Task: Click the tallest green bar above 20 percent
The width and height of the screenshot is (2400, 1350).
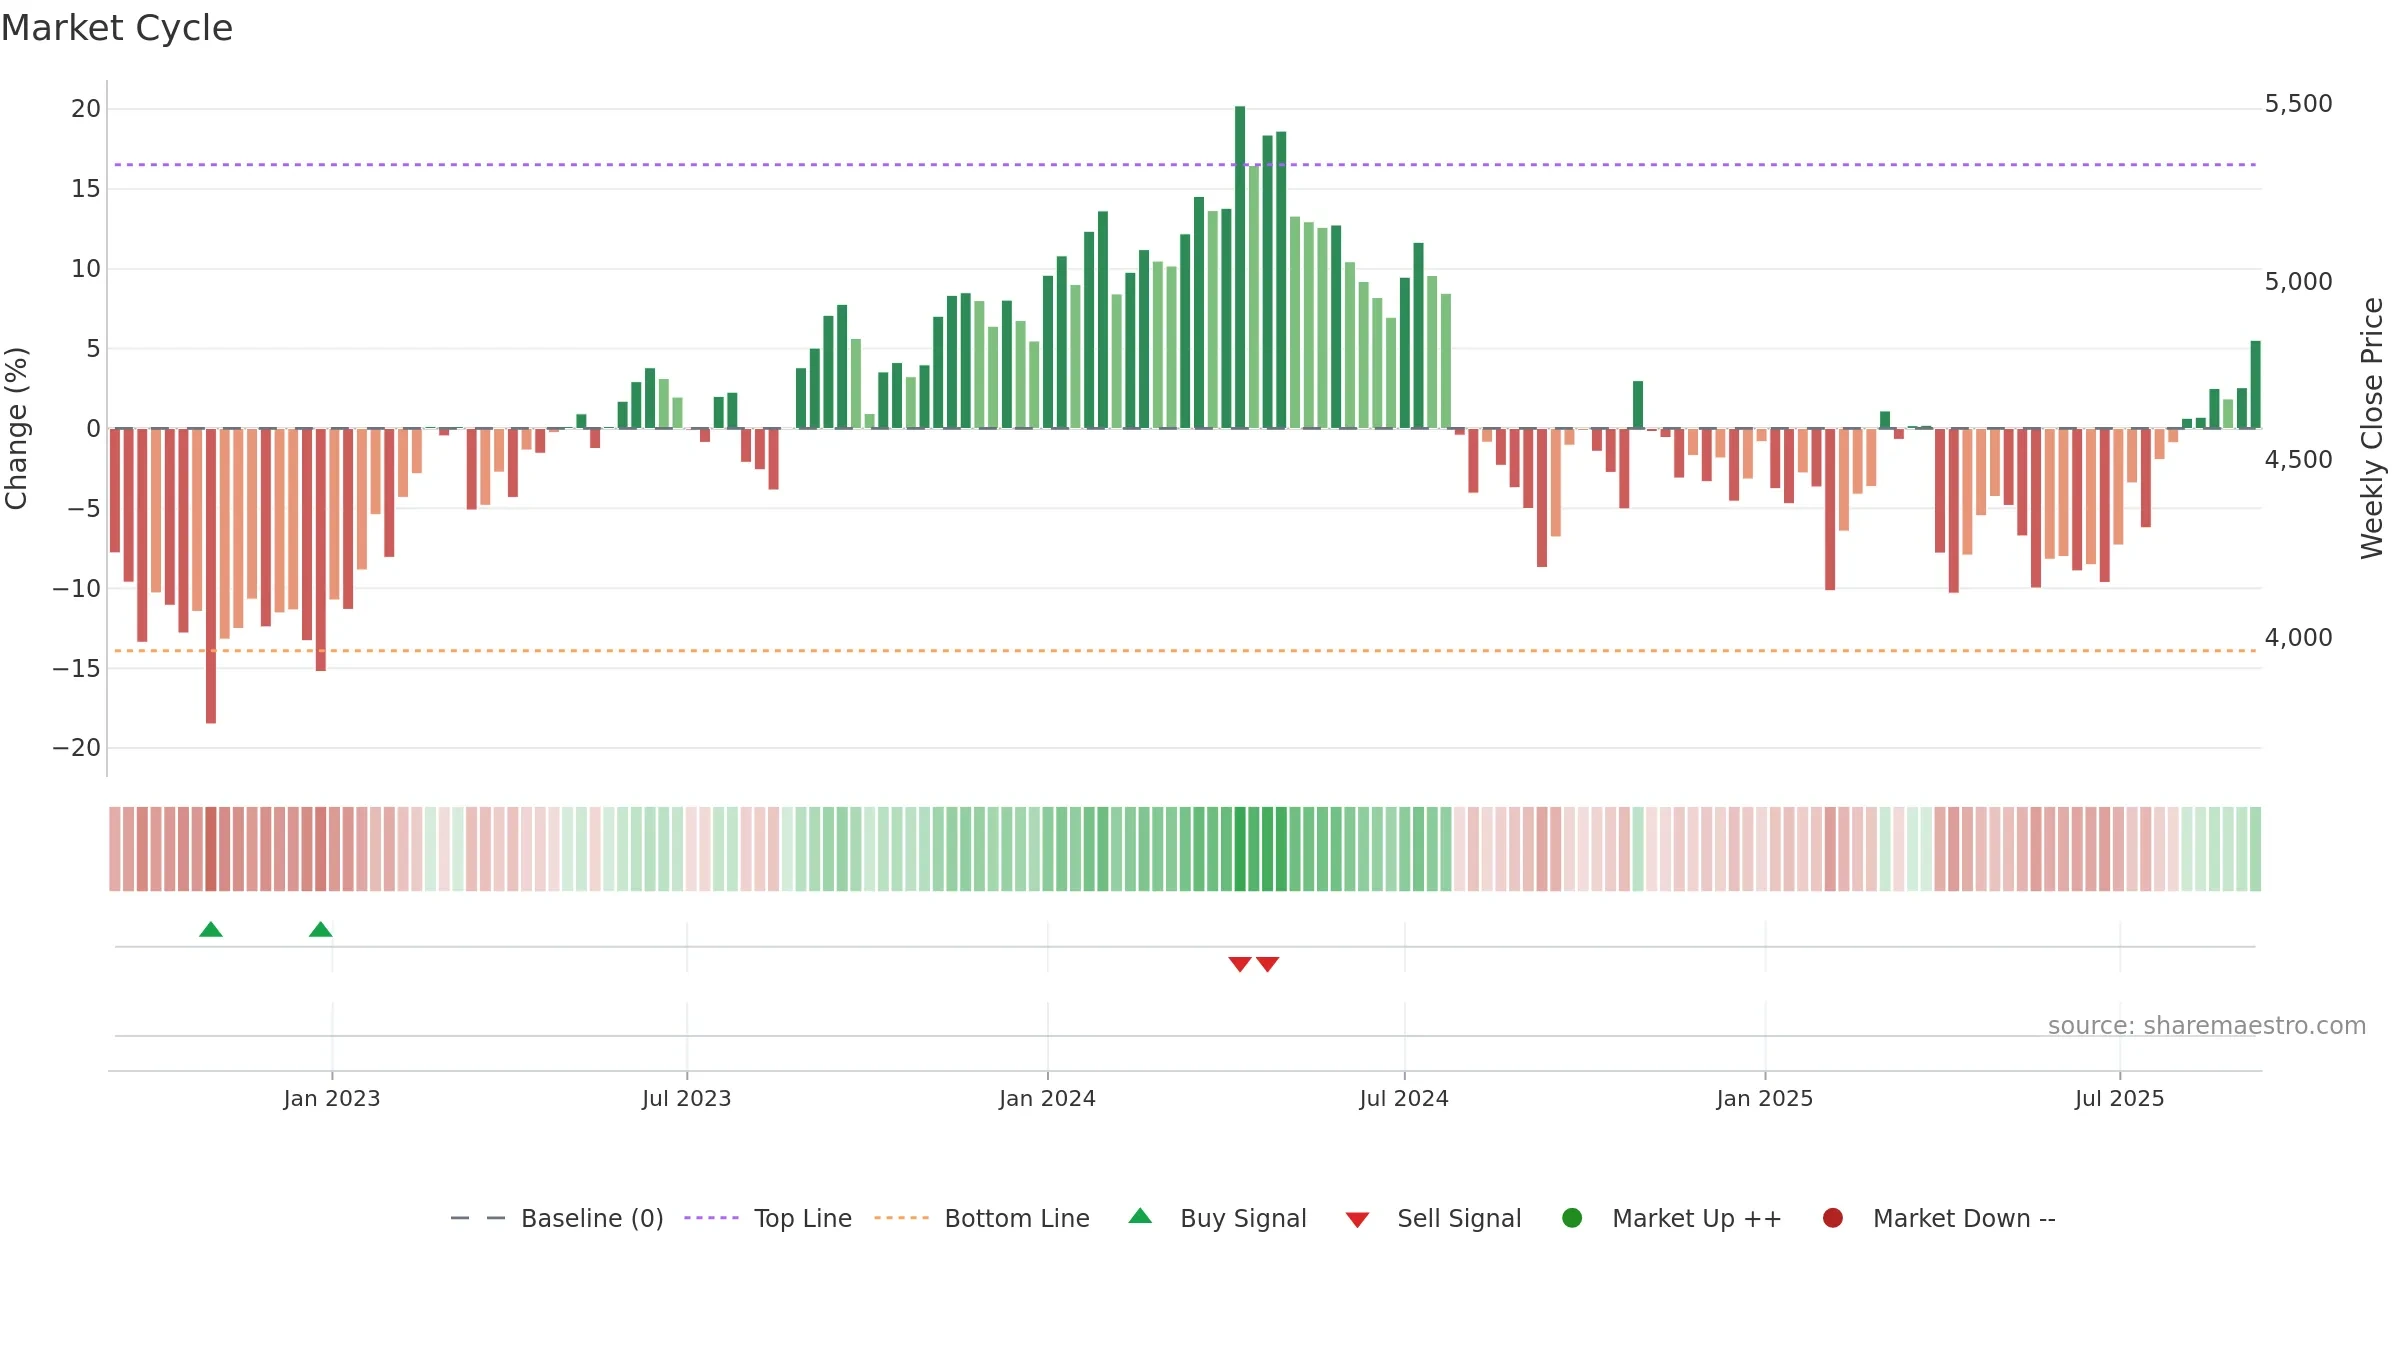Action: pos(1240,267)
